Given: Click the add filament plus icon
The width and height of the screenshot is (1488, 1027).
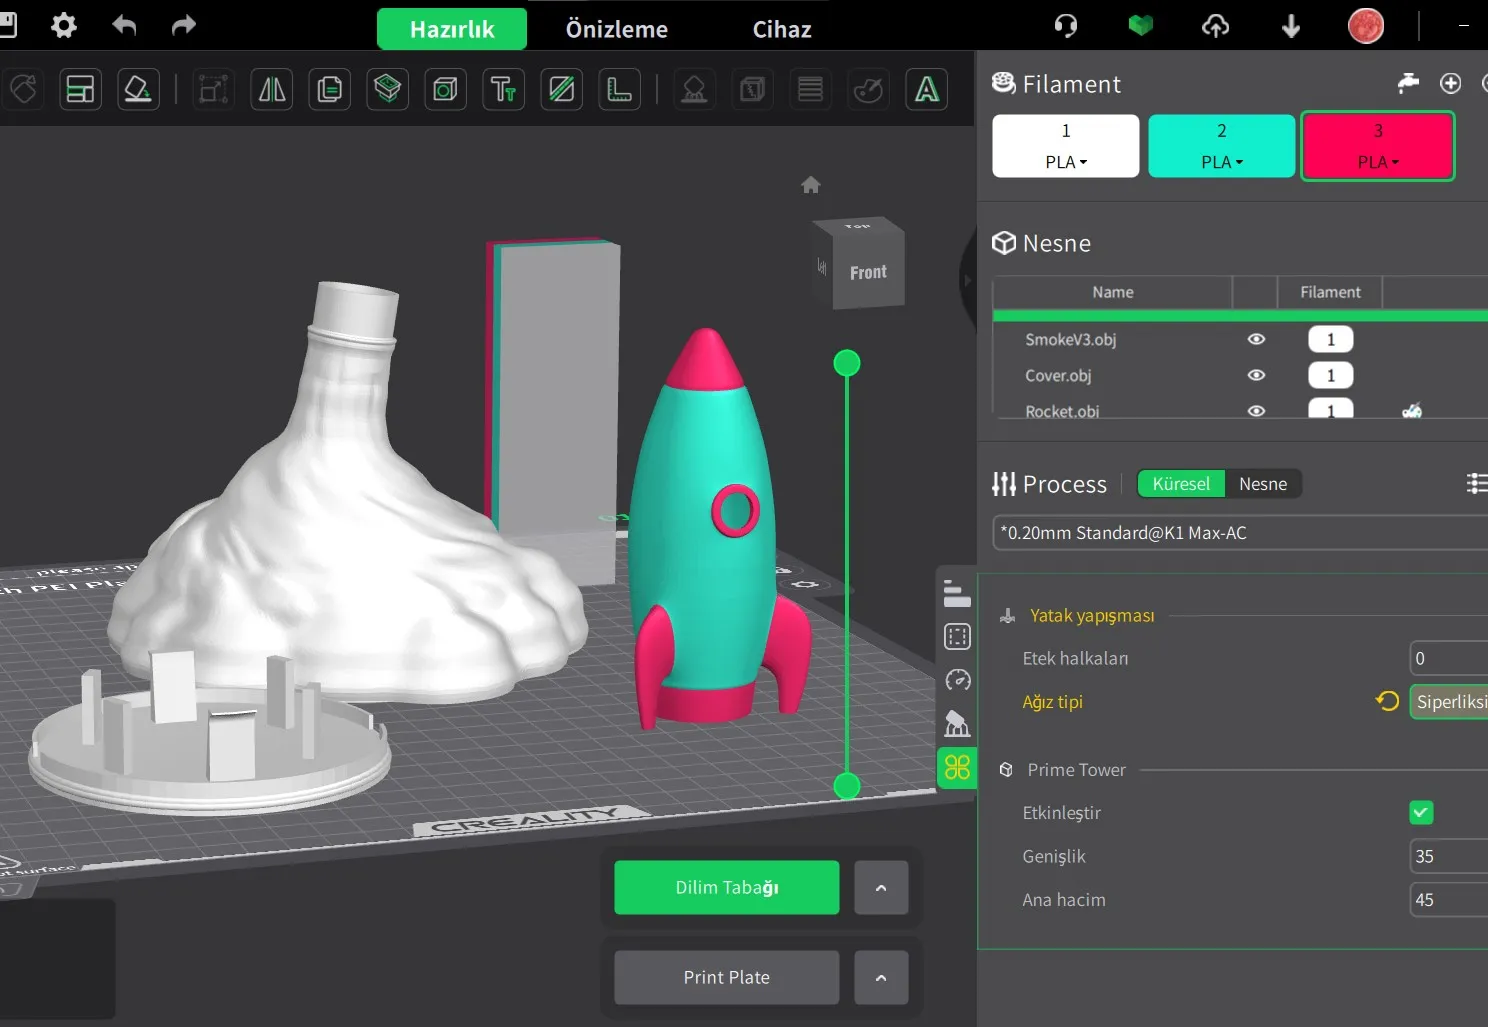Looking at the screenshot, I should tap(1450, 83).
